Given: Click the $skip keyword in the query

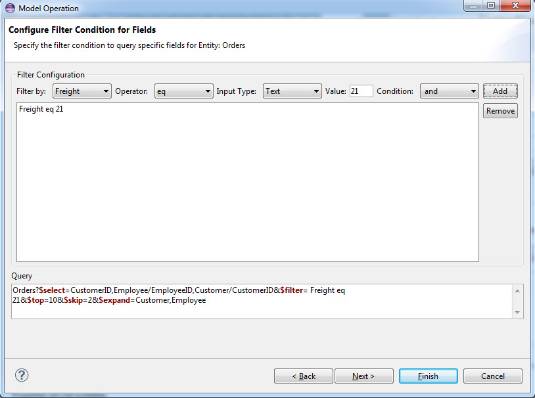Looking at the screenshot, I should pos(73,301).
